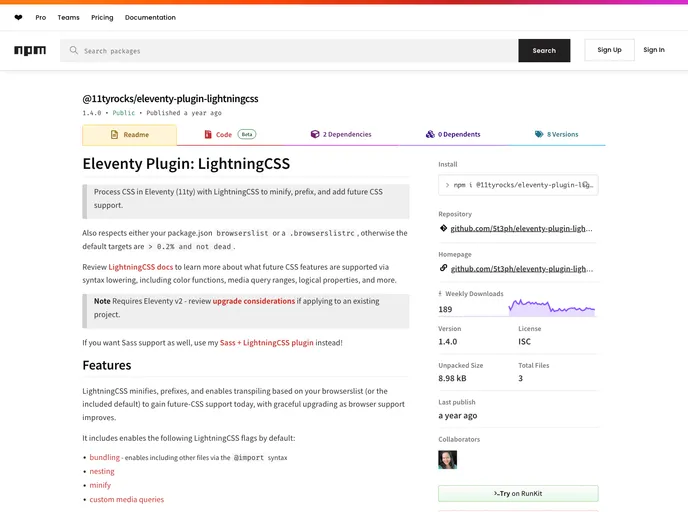Screen dimensions: 688x512
Task: Click the black Search button
Action: (x=544, y=50)
